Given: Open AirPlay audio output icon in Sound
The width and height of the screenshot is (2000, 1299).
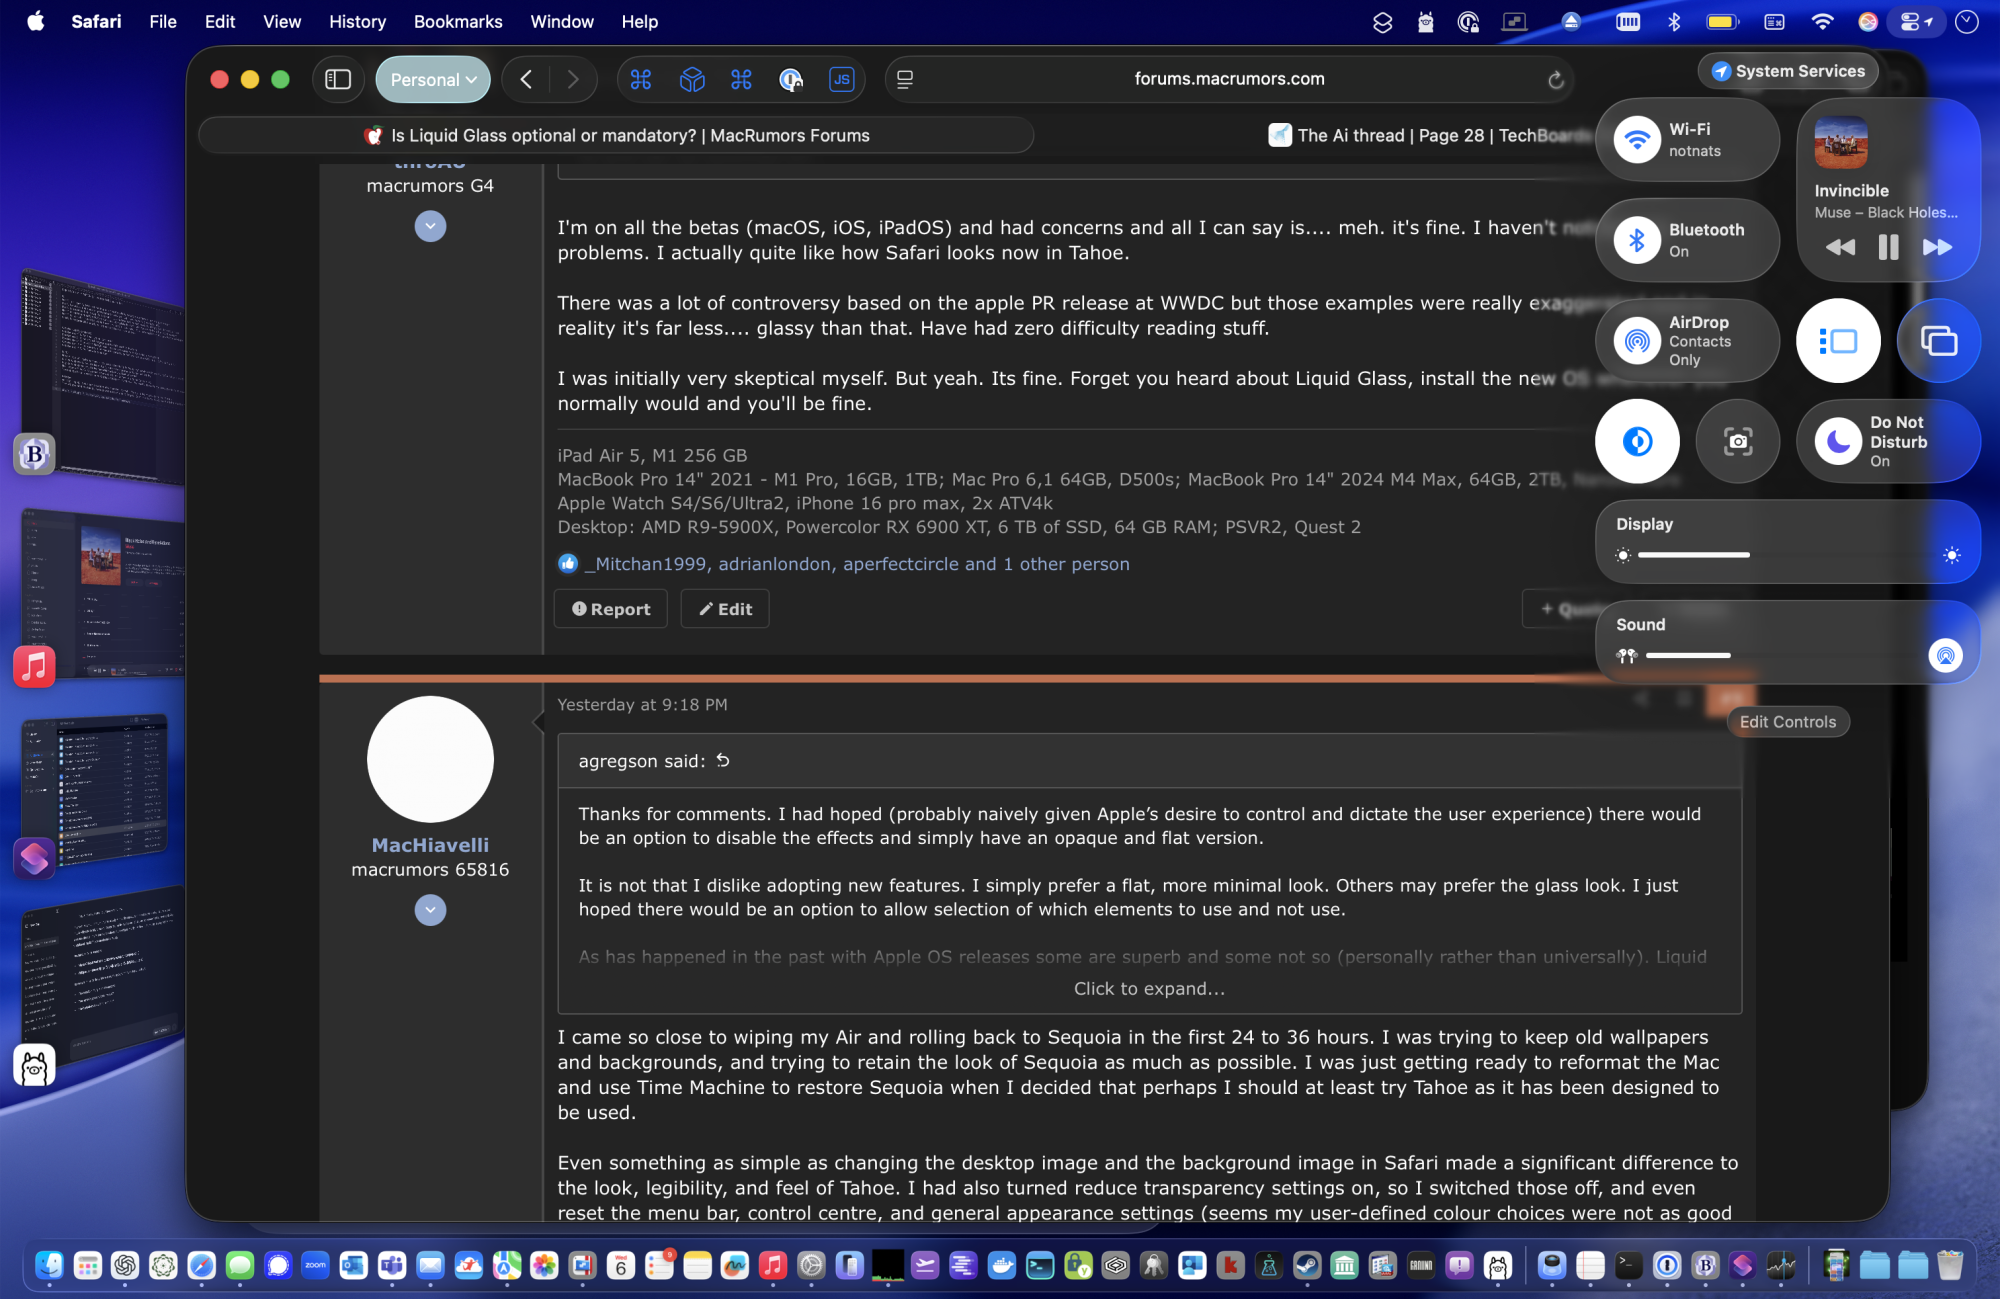Looking at the screenshot, I should pyautogui.click(x=1945, y=655).
